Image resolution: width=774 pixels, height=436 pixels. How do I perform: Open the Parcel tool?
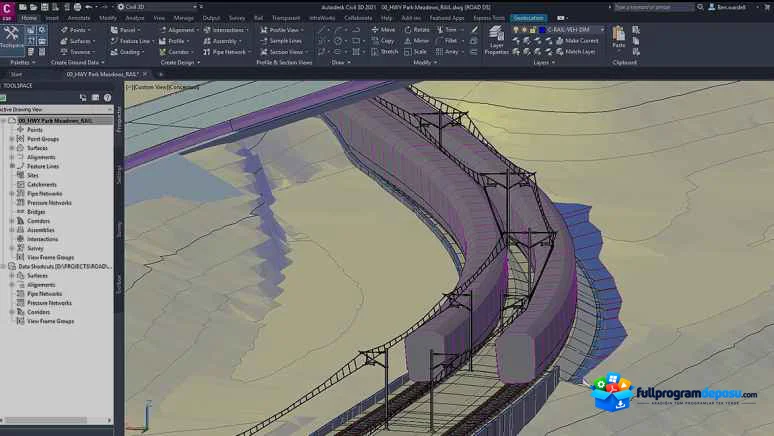(x=125, y=30)
